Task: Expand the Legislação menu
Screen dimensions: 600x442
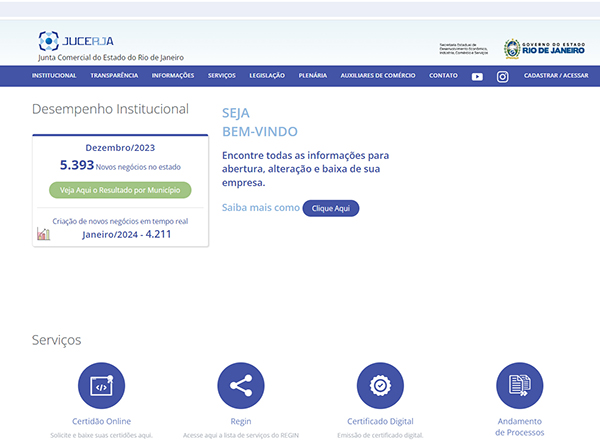Action: click(267, 76)
